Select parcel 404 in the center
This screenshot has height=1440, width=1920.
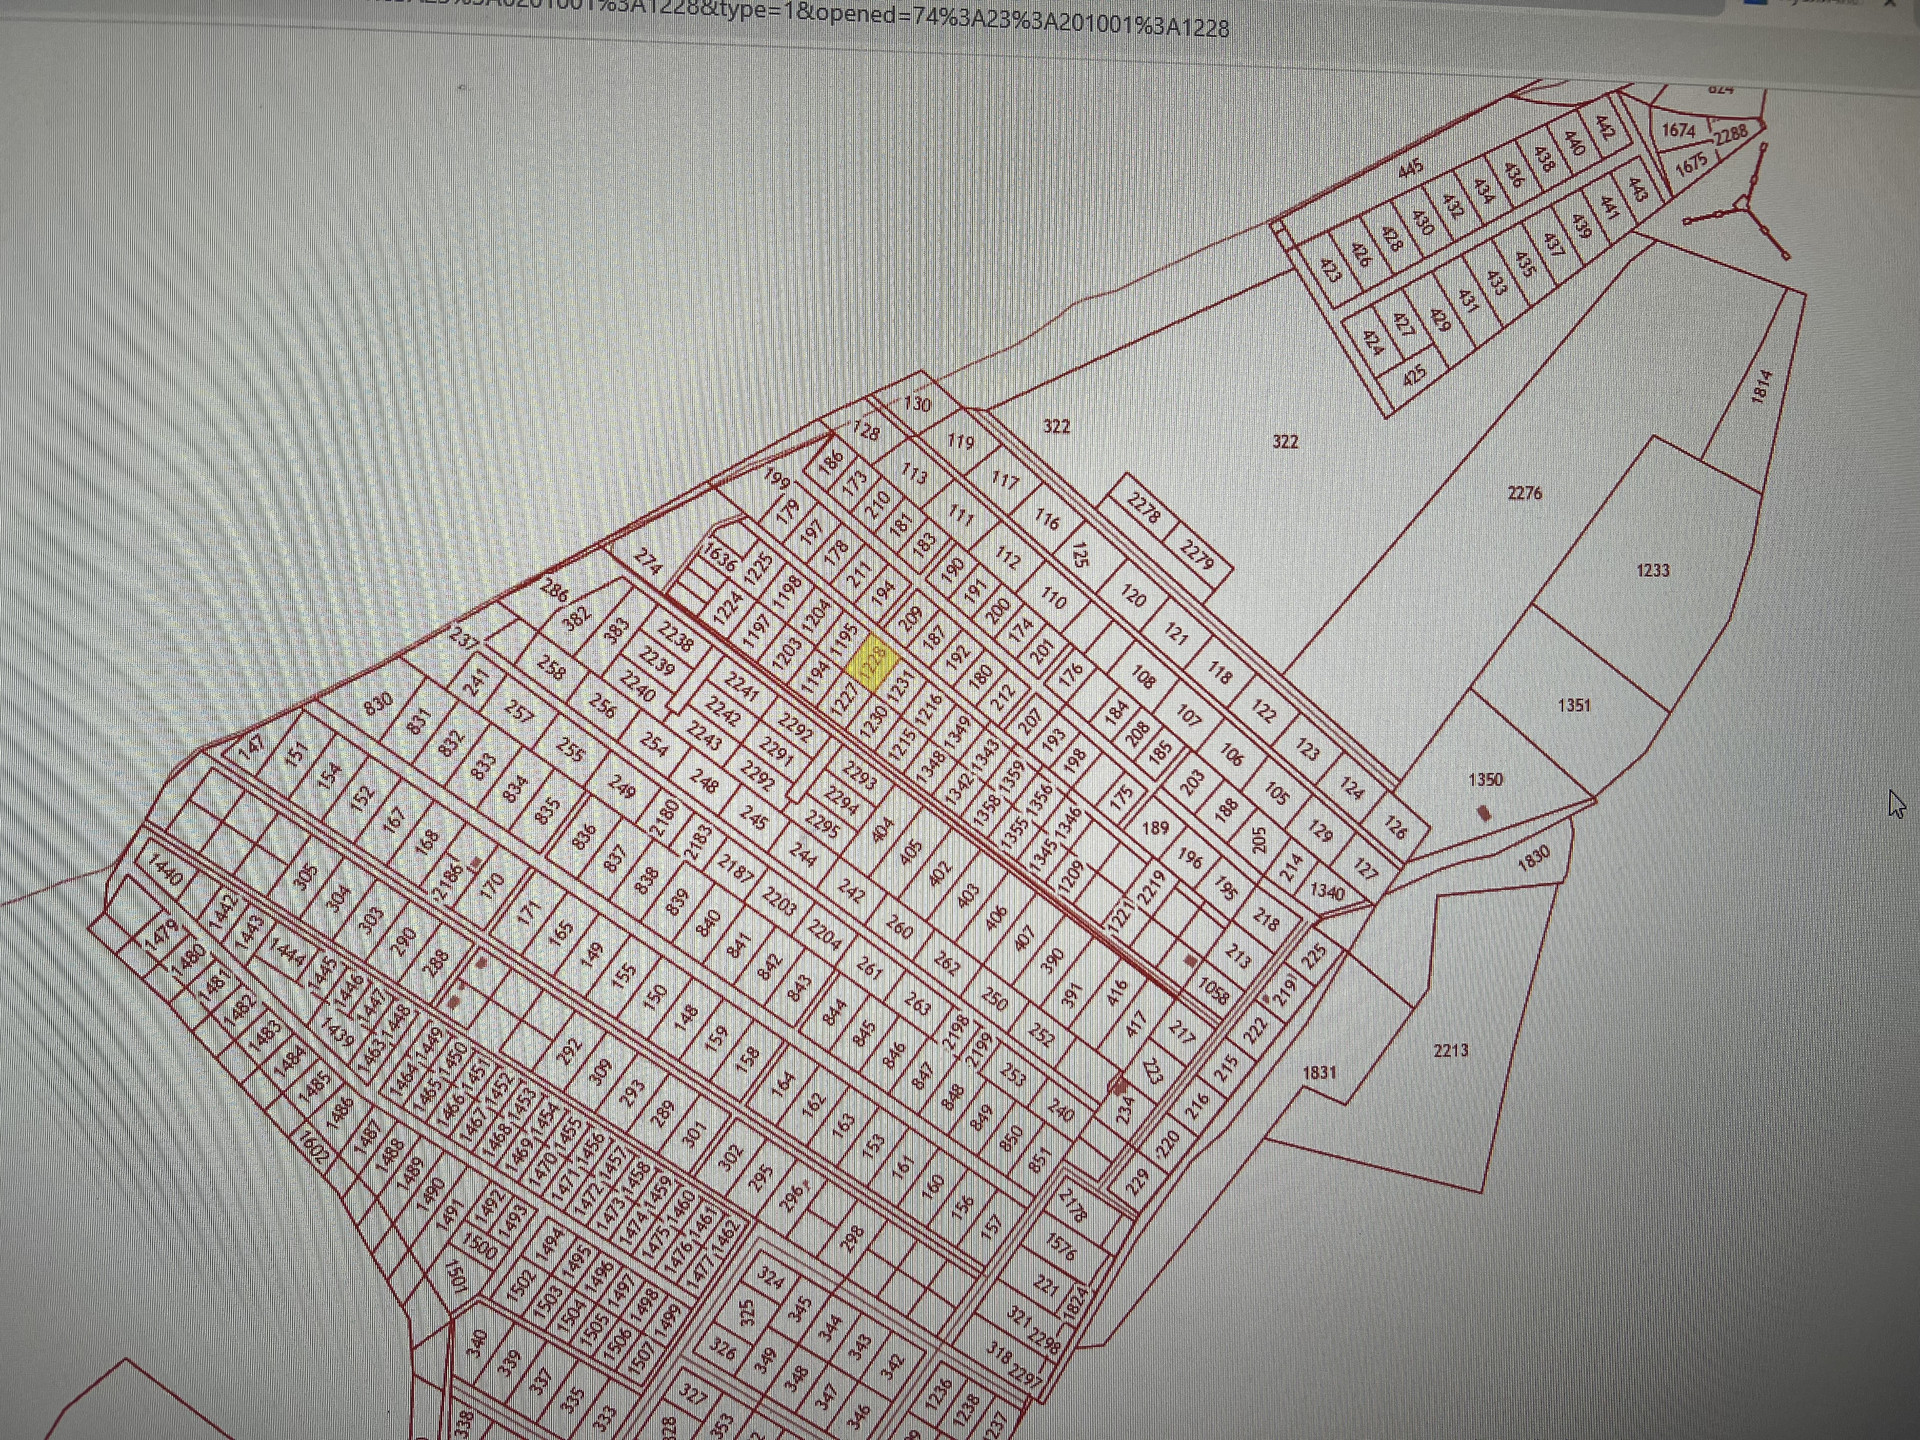tap(882, 830)
